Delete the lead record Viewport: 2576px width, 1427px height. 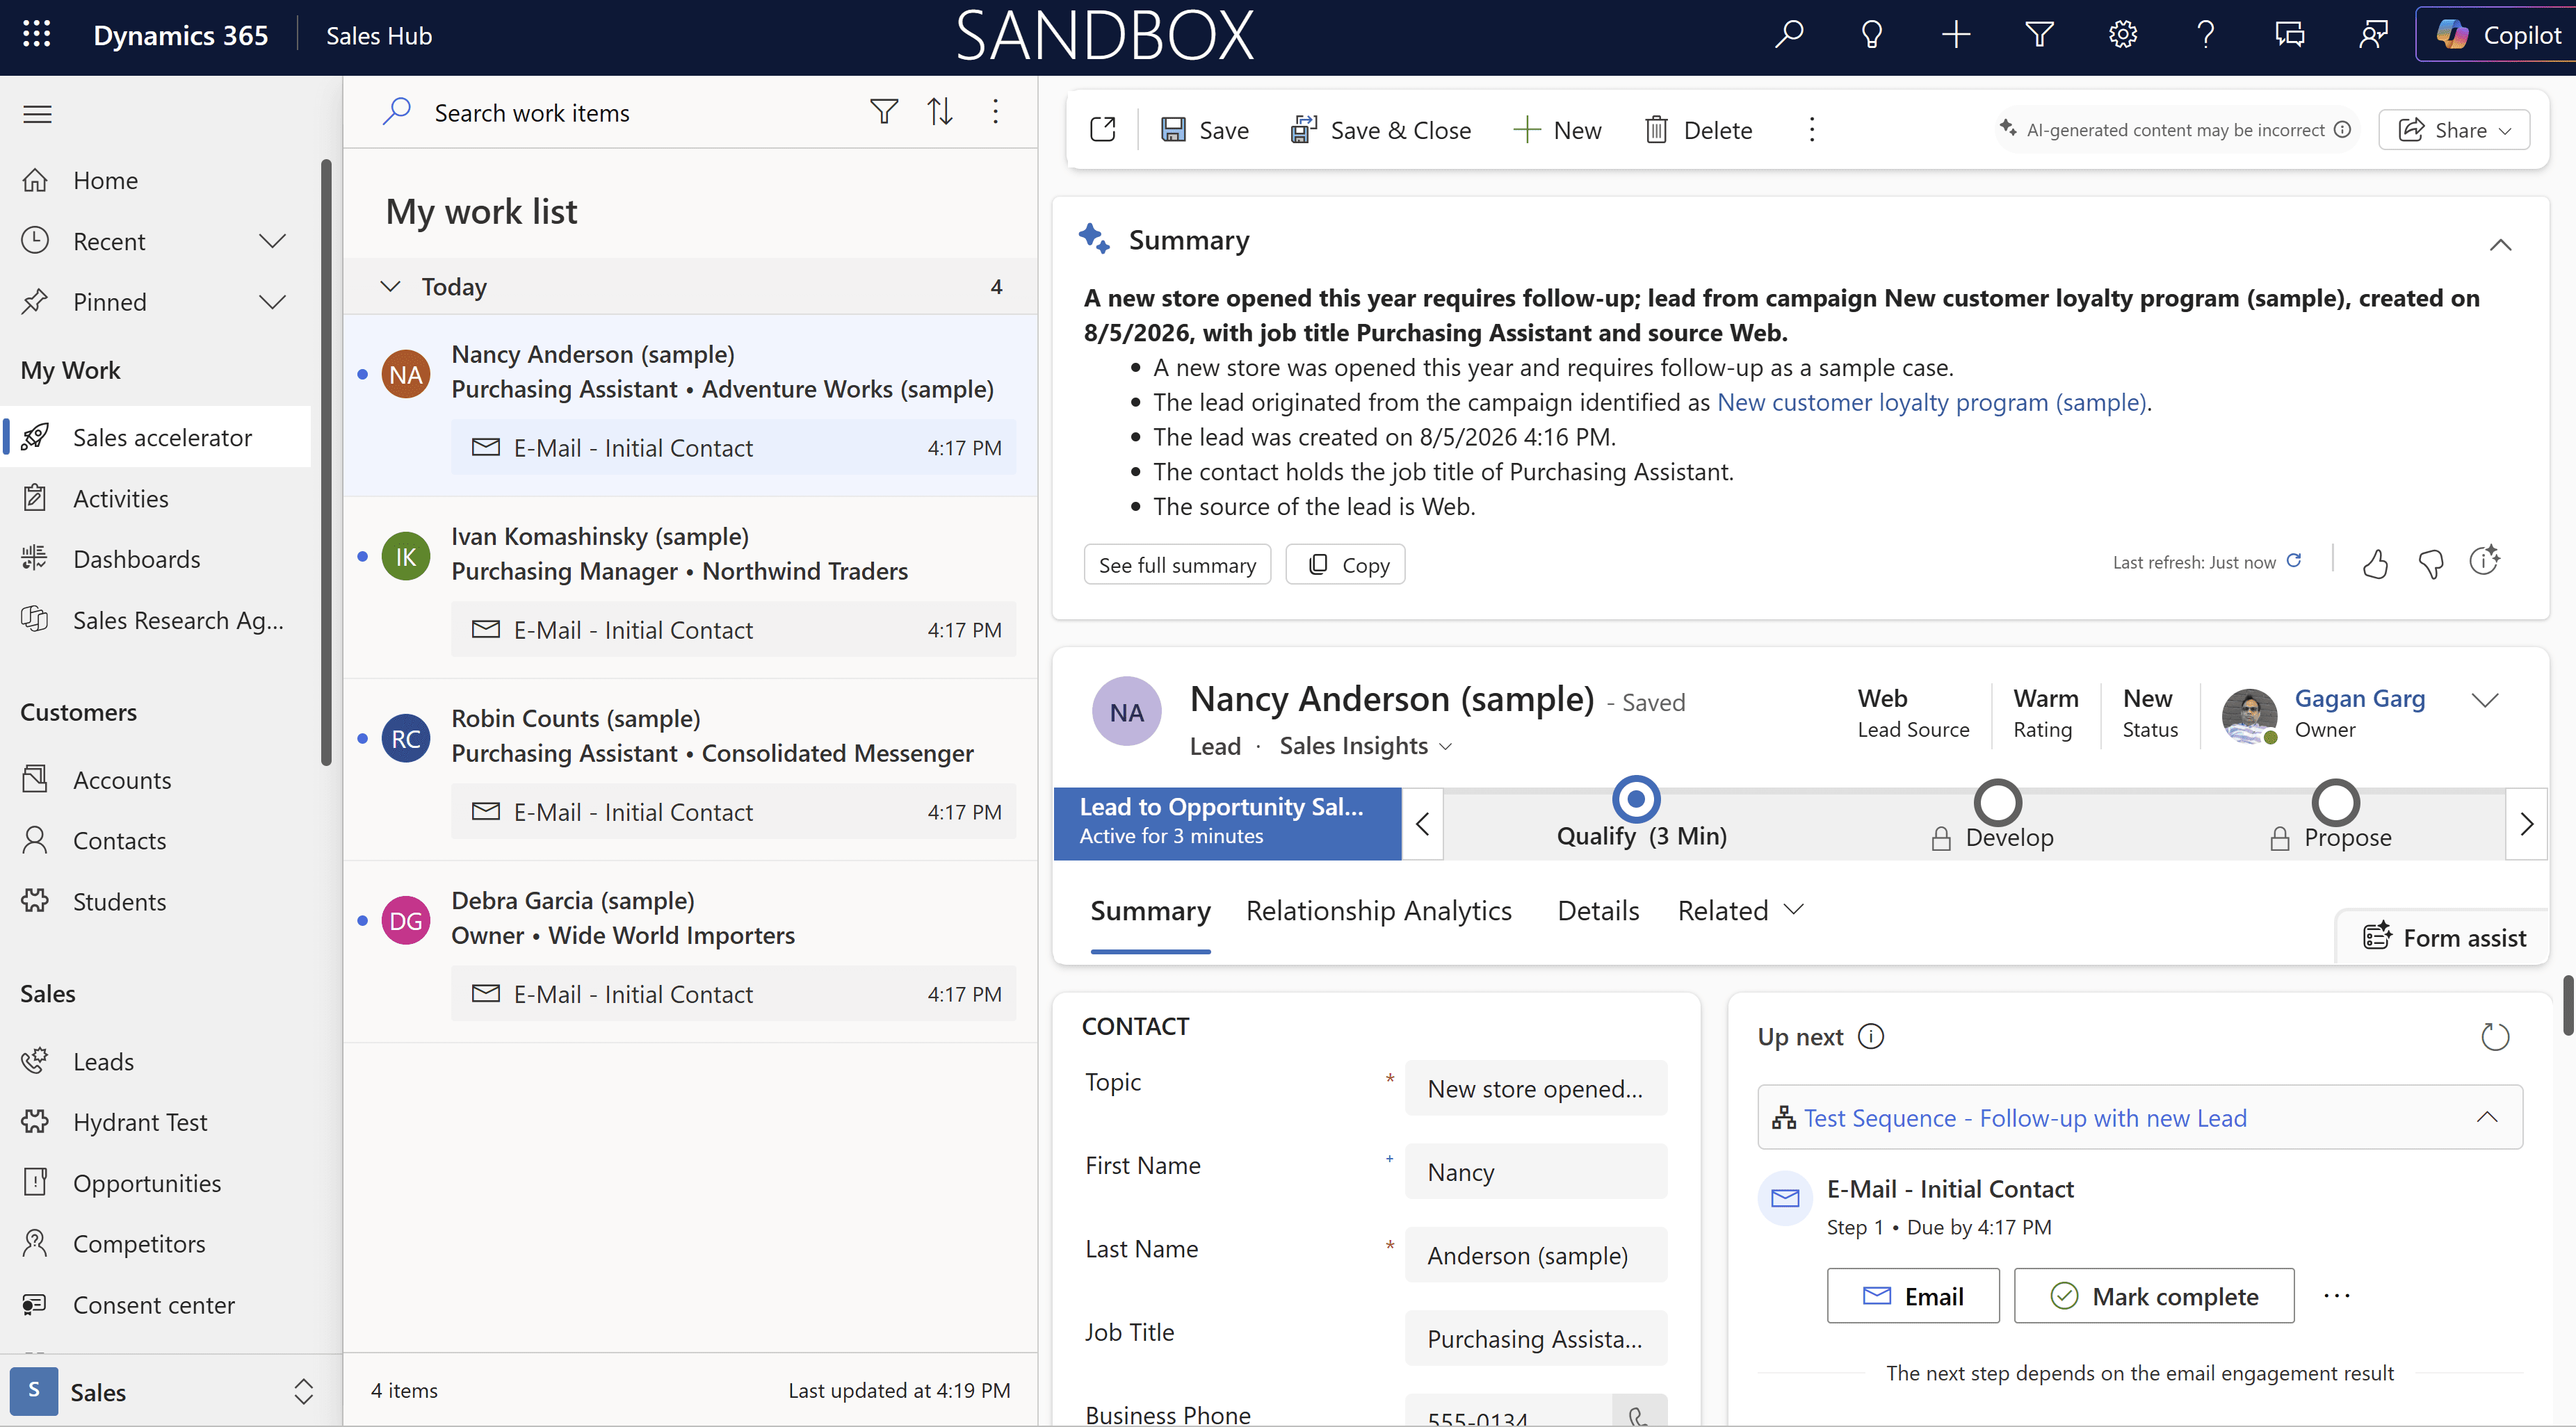tap(1698, 130)
